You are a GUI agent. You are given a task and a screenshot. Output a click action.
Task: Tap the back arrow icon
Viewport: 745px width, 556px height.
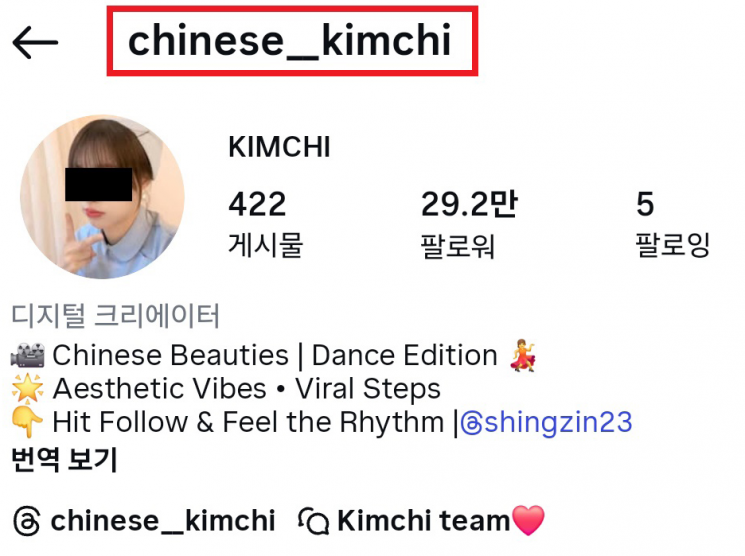pos(35,42)
